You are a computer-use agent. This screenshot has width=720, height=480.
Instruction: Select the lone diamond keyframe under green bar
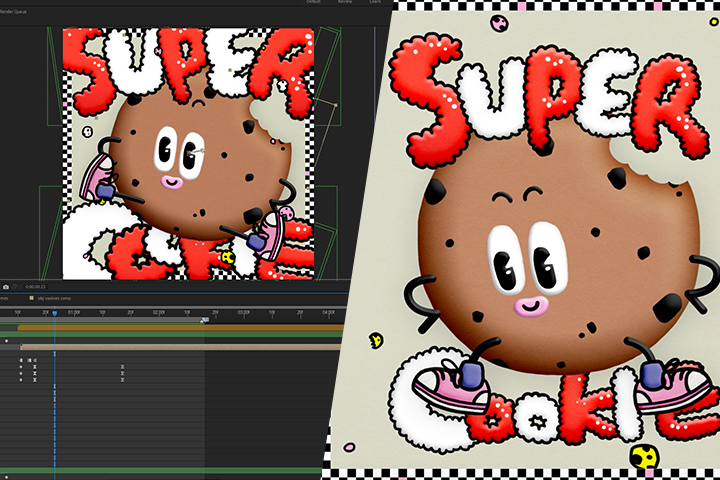click(6, 341)
